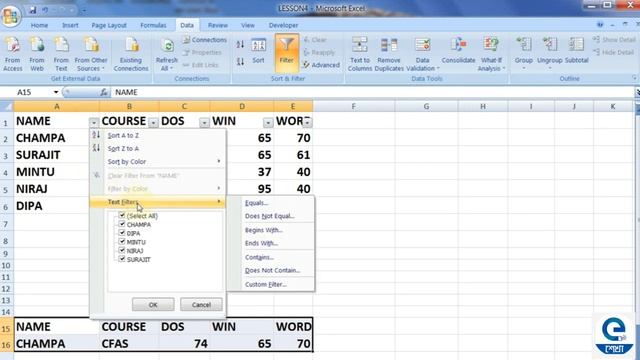Image resolution: width=640 pixels, height=360 pixels.
Task: Click the Group outline button
Action: [x=524, y=52]
